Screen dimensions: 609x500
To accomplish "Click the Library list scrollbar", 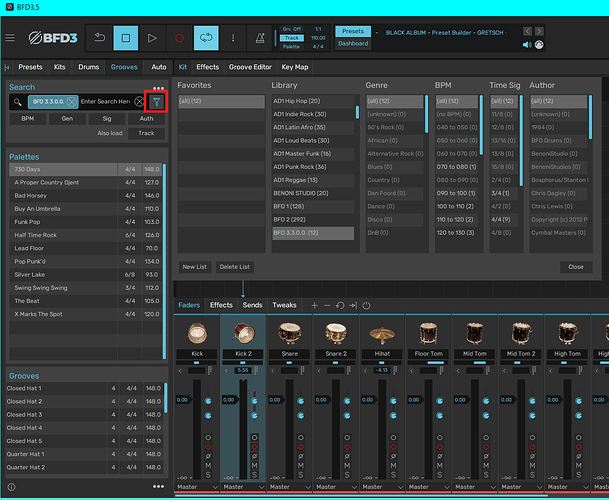I will (357, 113).
